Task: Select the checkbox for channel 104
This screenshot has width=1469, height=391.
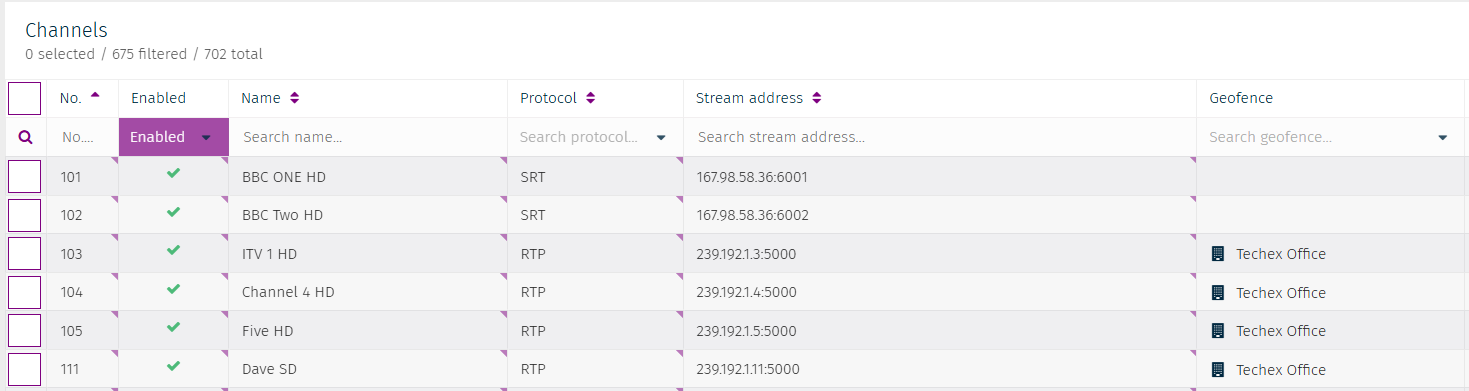Action: click(25, 292)
